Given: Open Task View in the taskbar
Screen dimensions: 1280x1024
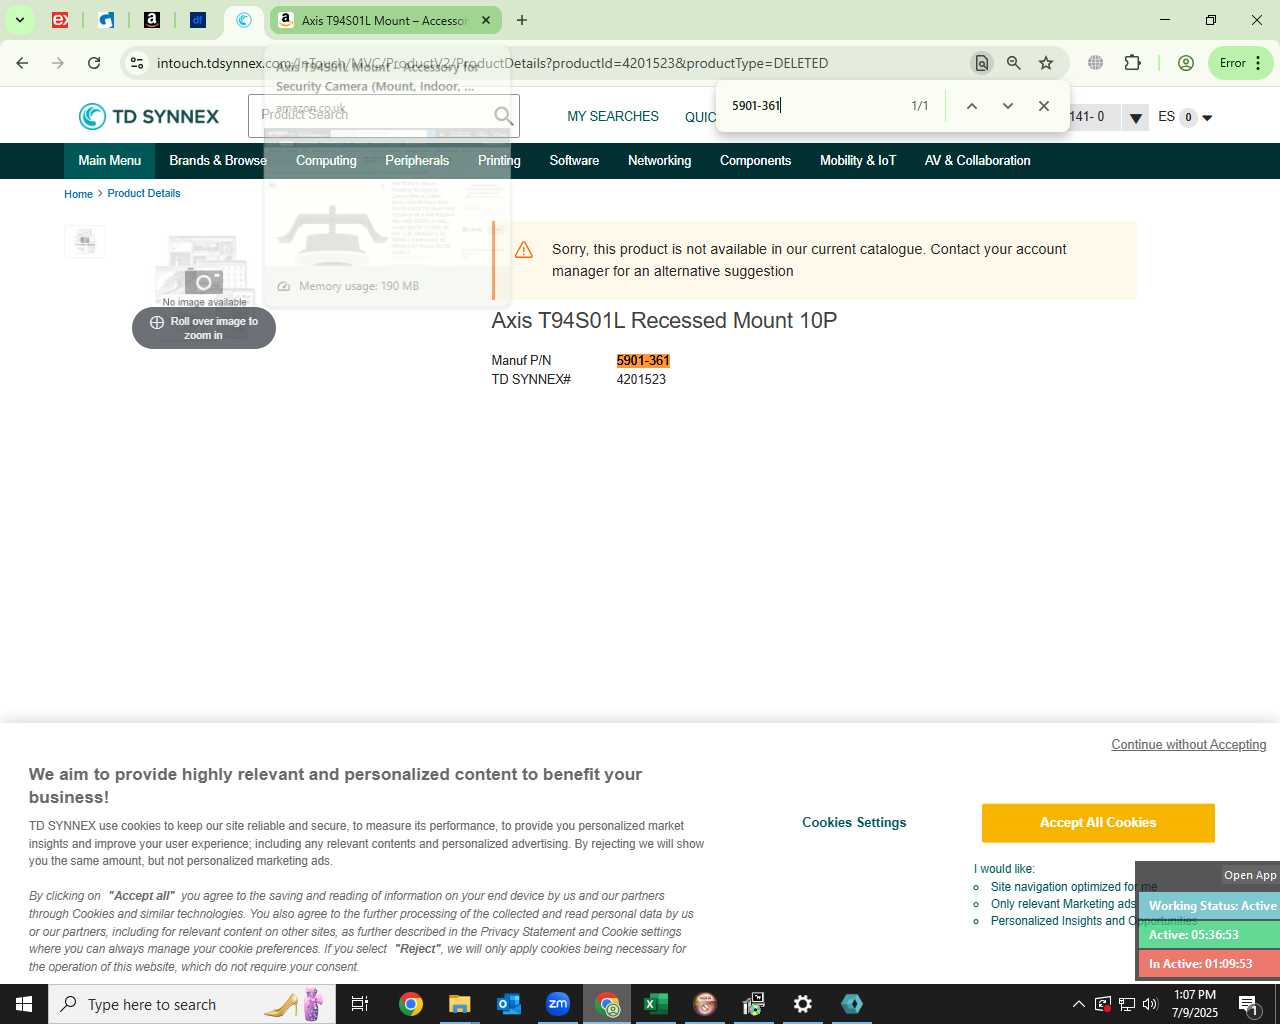Looking at the screenshot, I should (x=360, y=1004).
